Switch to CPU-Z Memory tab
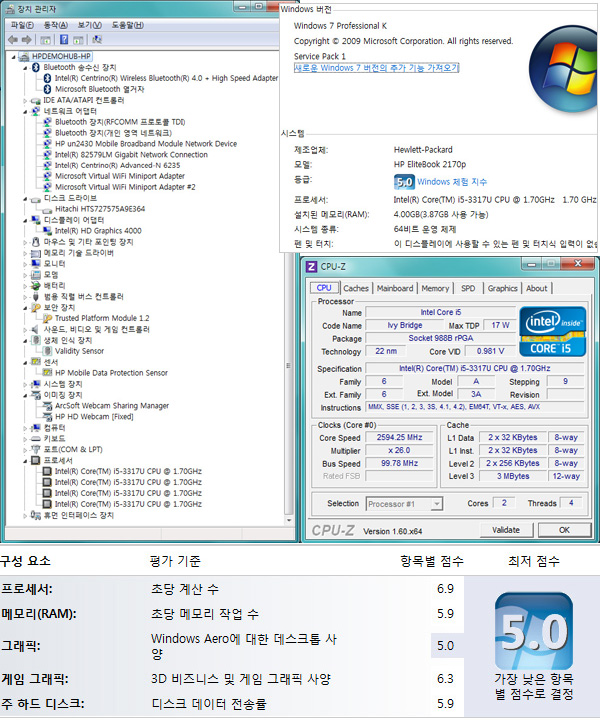The height and width of the screenshot is (720, 600). pyautogui.click(x=435, y=288)
